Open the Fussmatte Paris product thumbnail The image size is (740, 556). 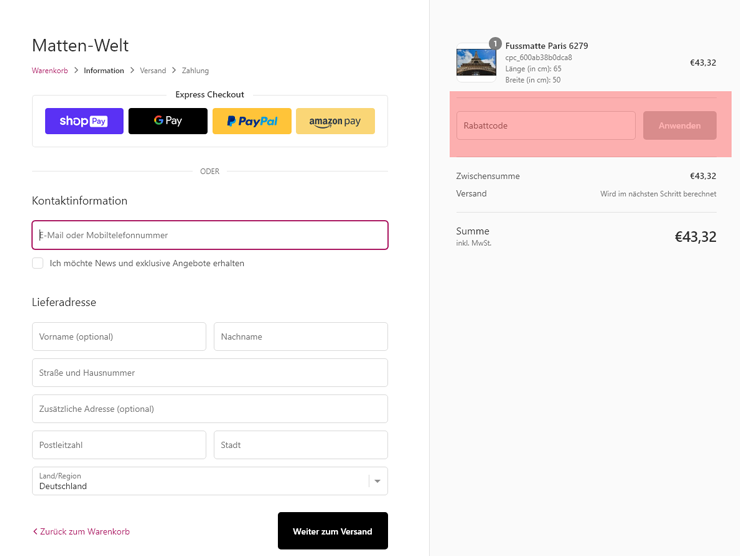coord(476,62)
